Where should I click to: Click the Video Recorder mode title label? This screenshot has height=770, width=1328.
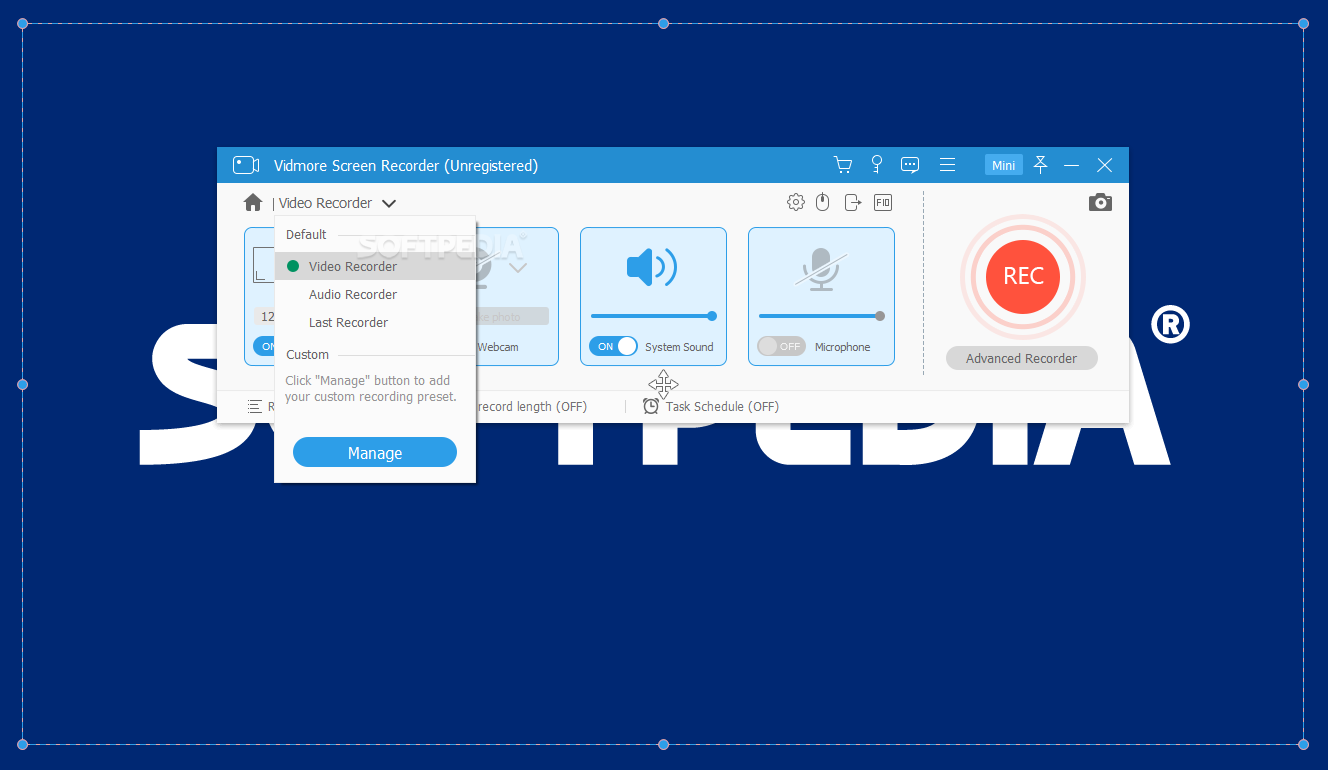tap(325, 203)
